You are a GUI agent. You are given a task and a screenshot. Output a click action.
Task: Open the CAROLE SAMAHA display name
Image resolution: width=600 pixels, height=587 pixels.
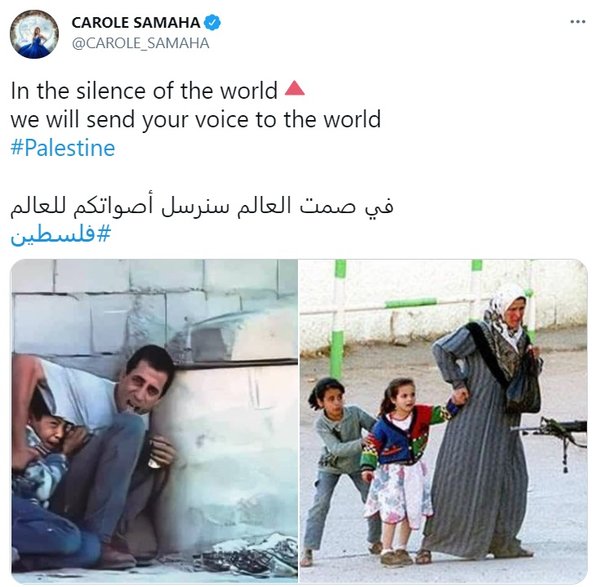click(136, 23)
